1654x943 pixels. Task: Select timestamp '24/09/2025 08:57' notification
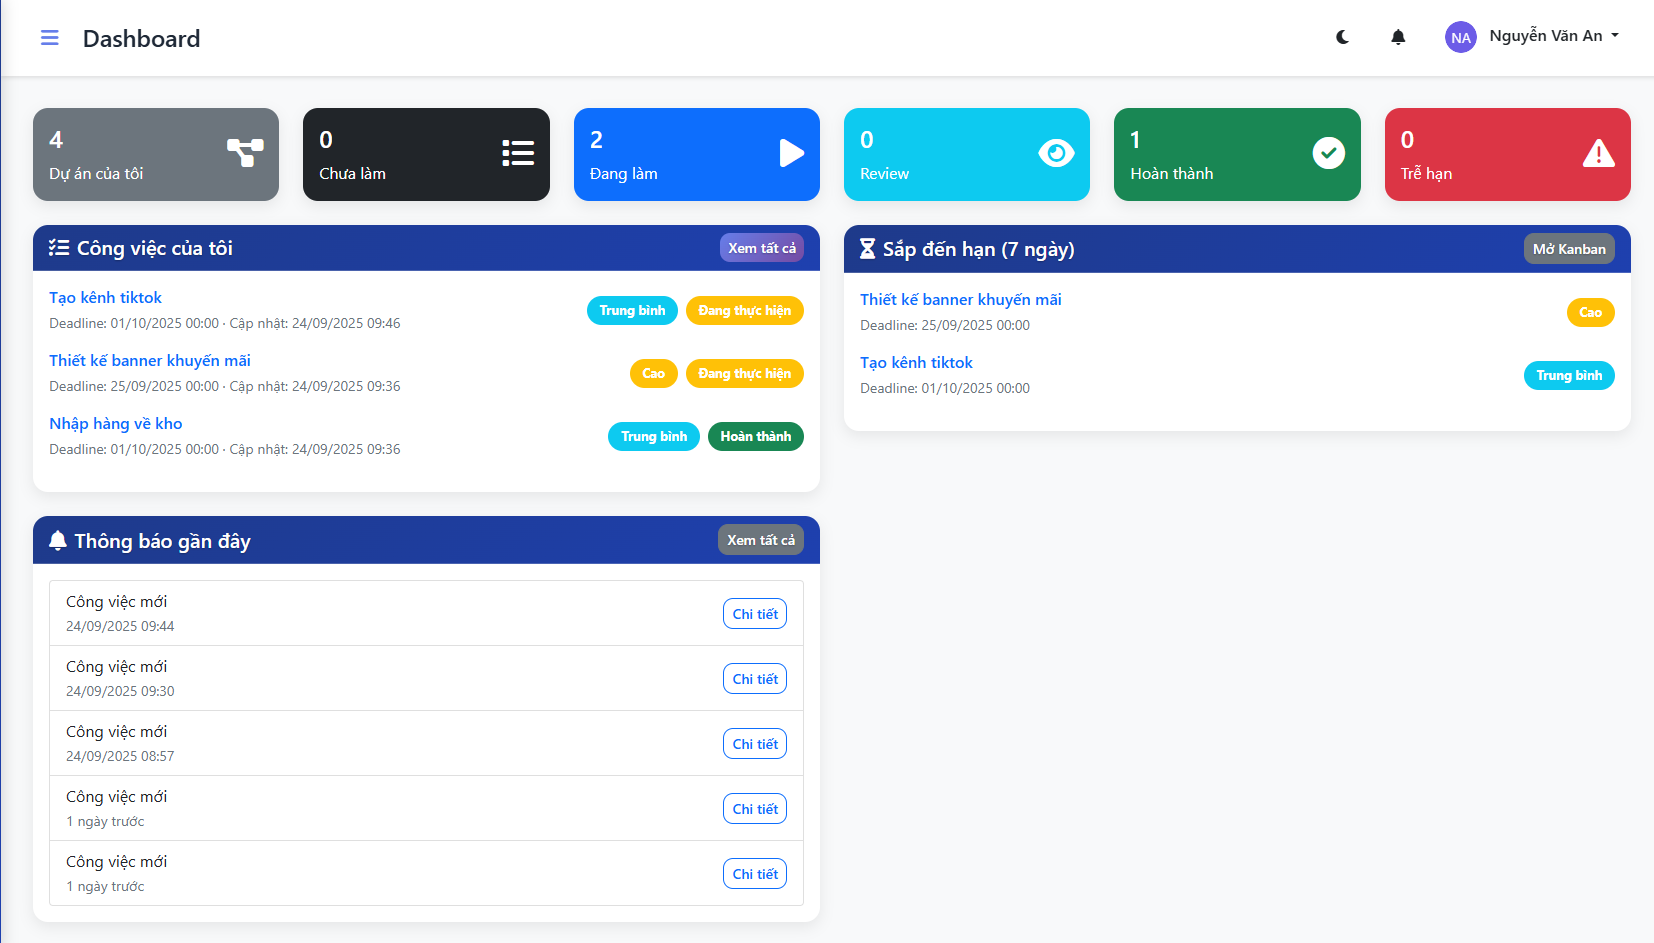click(x=120, y=756)
